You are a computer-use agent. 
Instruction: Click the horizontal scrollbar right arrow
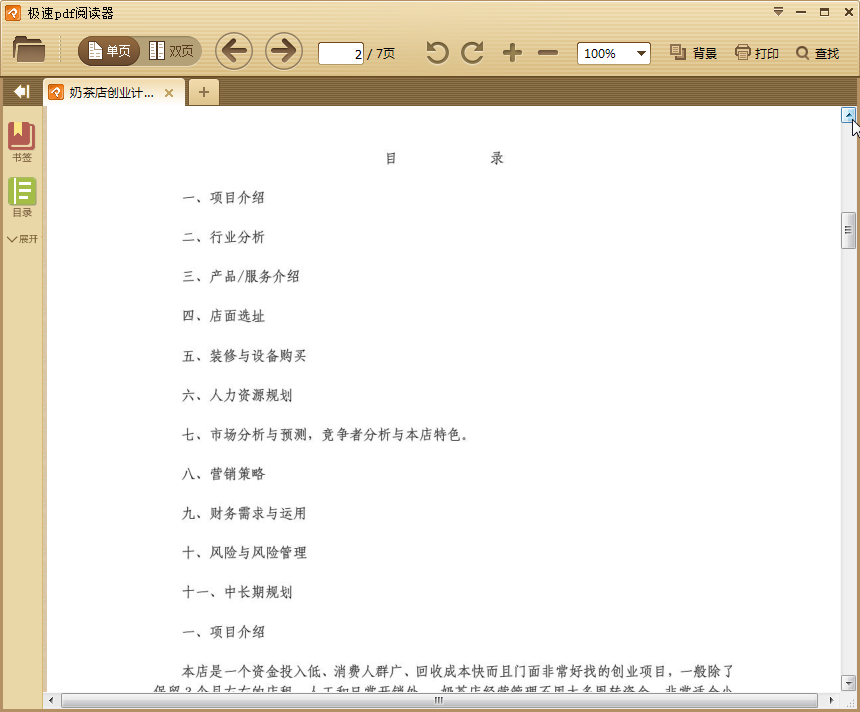click(831, 700)
